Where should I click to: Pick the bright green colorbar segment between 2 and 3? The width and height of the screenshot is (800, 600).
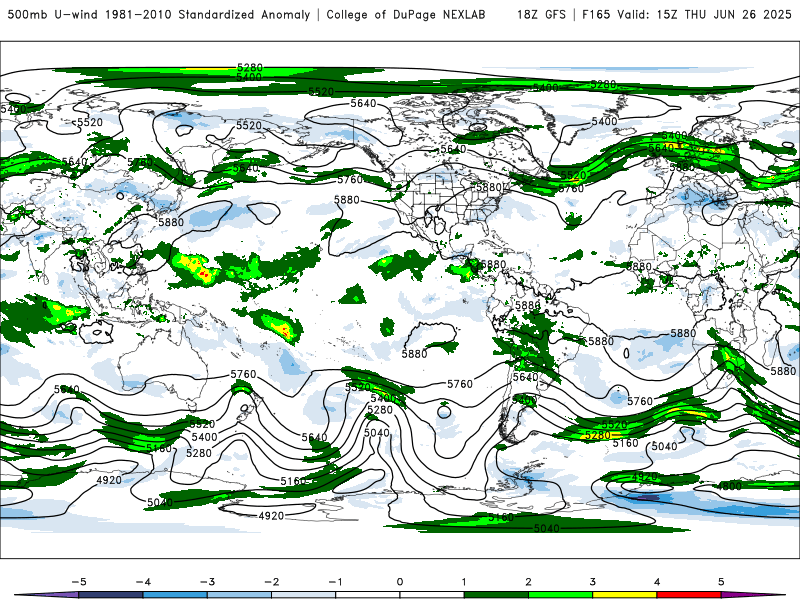coord(560,595)
